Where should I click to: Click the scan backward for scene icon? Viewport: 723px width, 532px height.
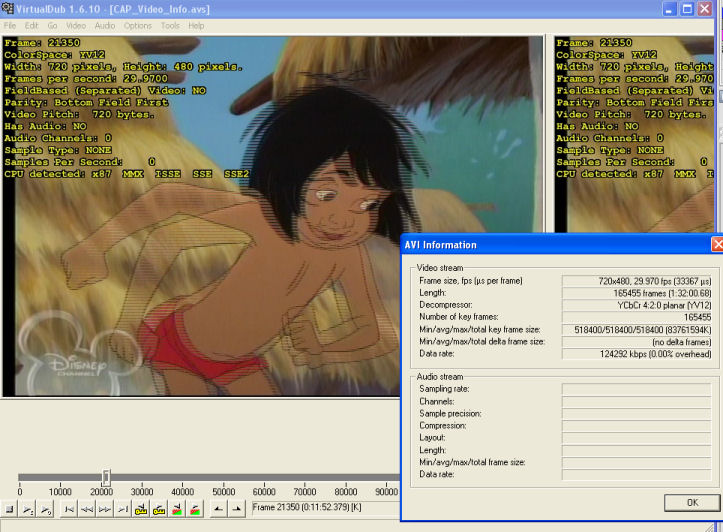click(177, 509)
